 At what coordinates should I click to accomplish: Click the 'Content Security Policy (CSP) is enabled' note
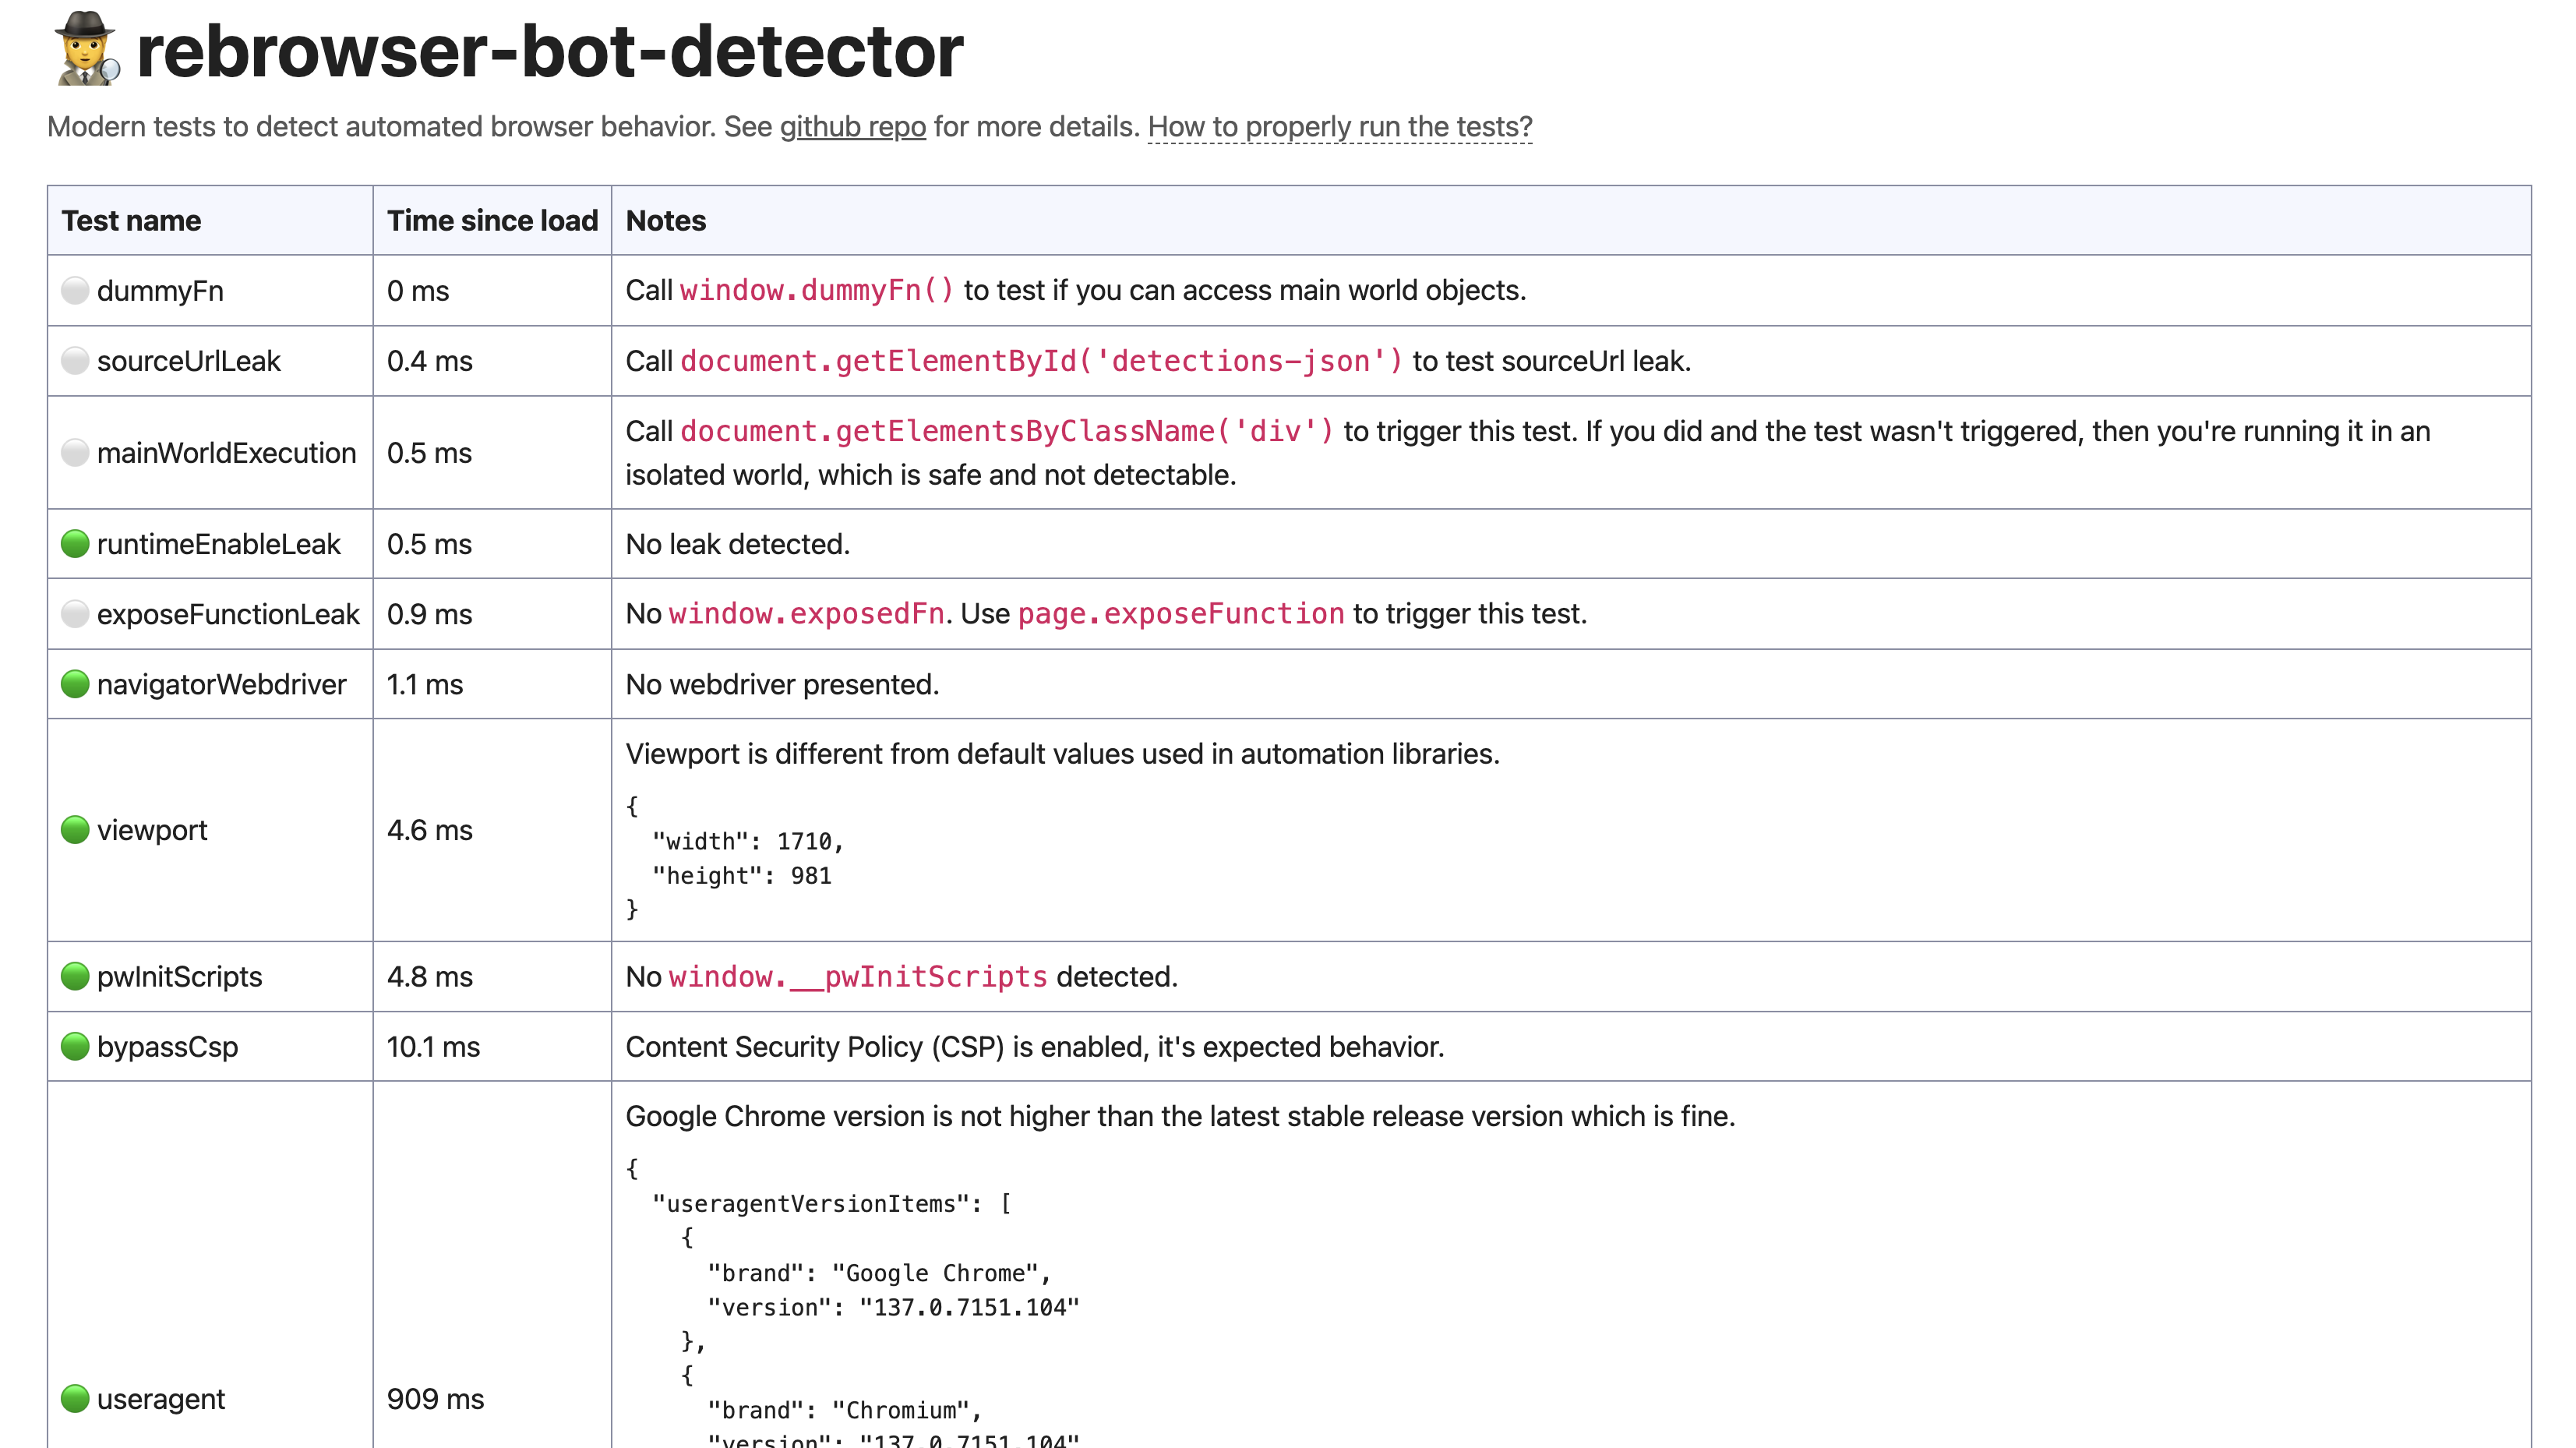[x=1035, y=1046]
